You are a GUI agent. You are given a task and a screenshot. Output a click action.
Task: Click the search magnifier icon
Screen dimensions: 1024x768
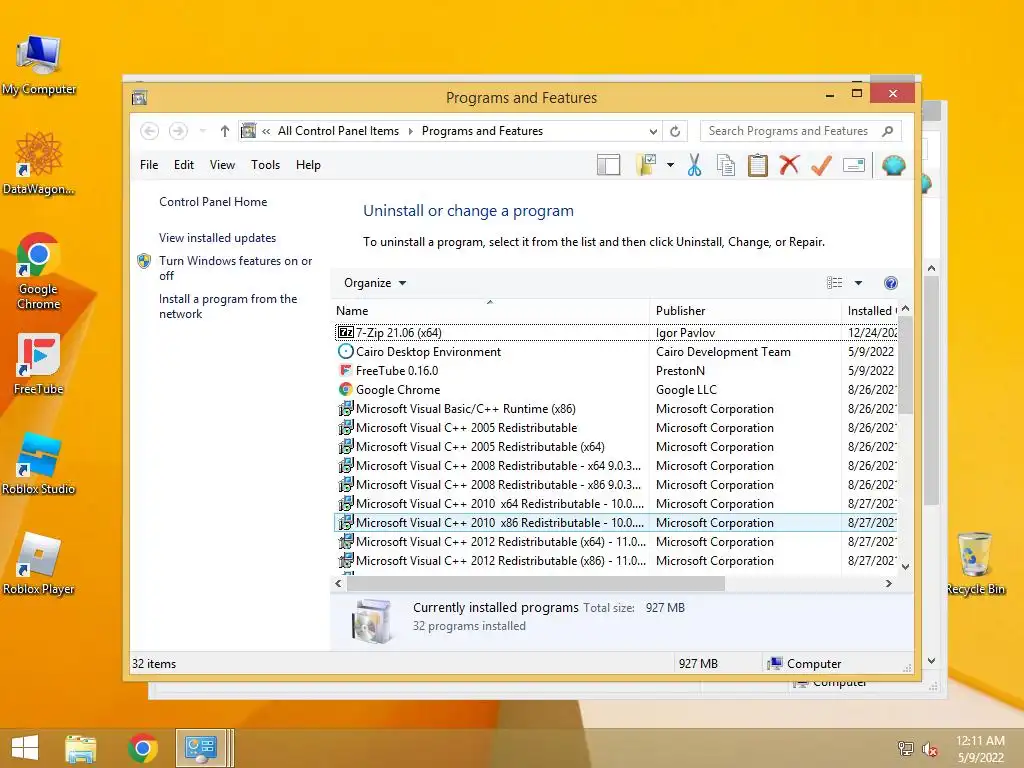tap(888, 131)
